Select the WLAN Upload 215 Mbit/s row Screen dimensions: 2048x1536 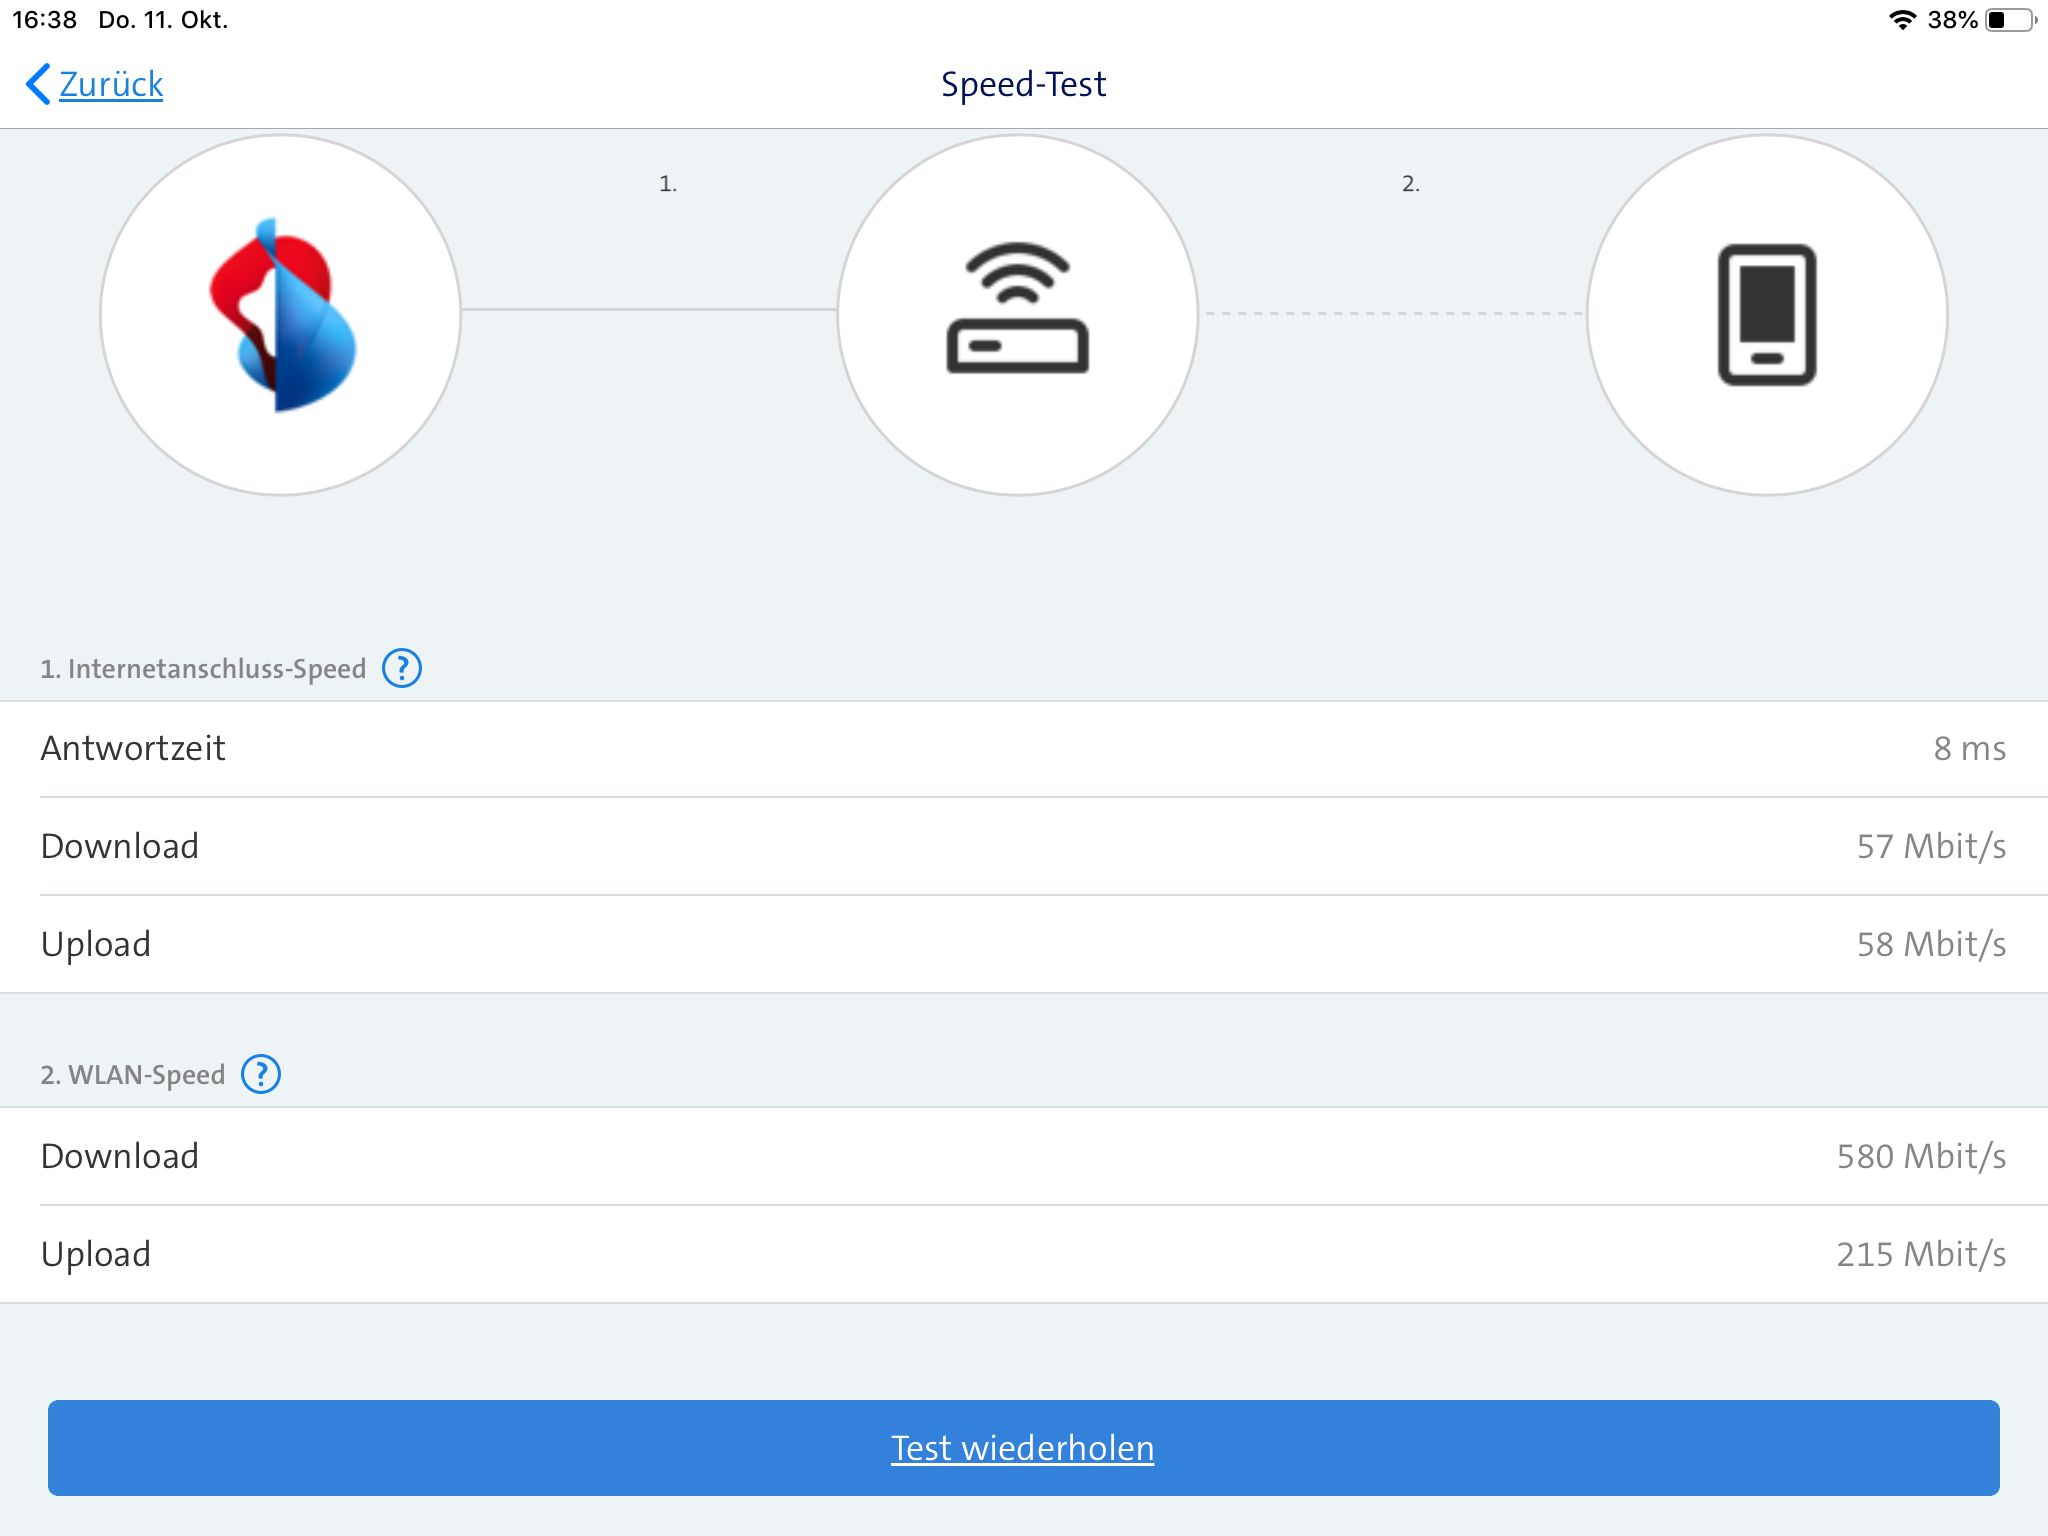pyautogui.click(x=1024, y=1254)
